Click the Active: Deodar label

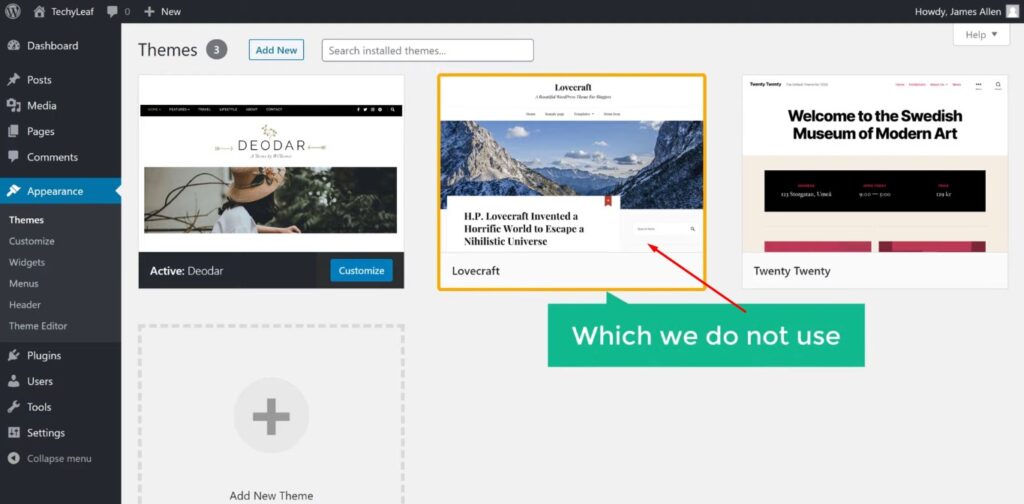click(x=186, y=270)
